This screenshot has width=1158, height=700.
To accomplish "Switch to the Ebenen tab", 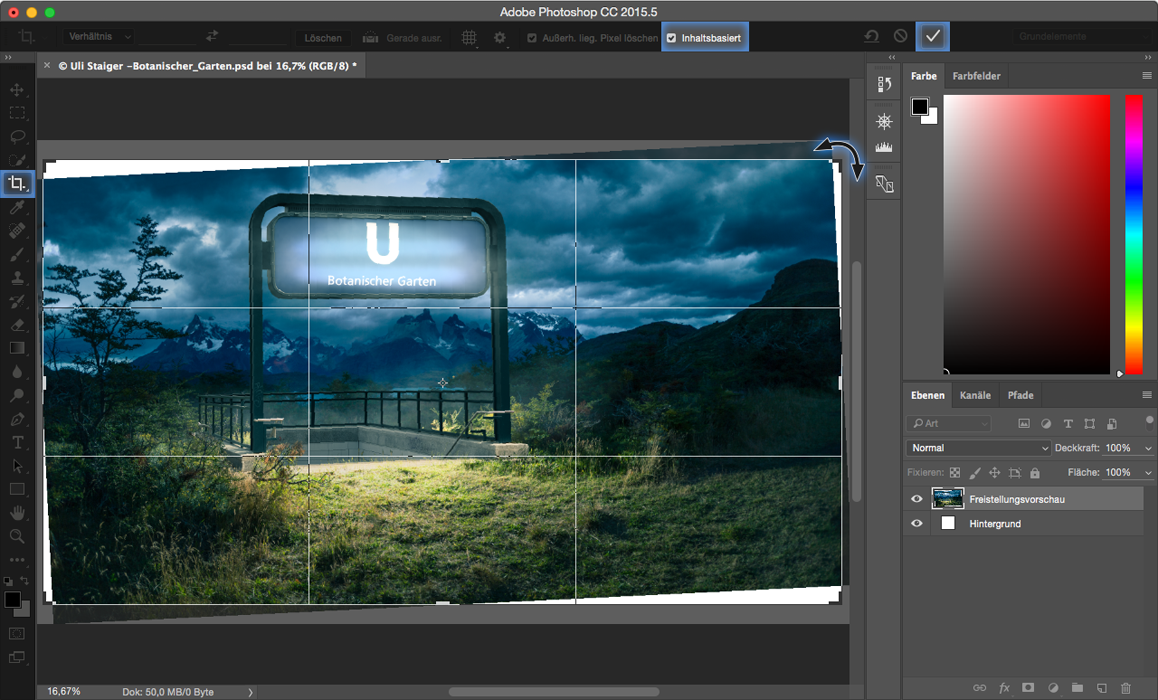I will [x=928, y=395].
